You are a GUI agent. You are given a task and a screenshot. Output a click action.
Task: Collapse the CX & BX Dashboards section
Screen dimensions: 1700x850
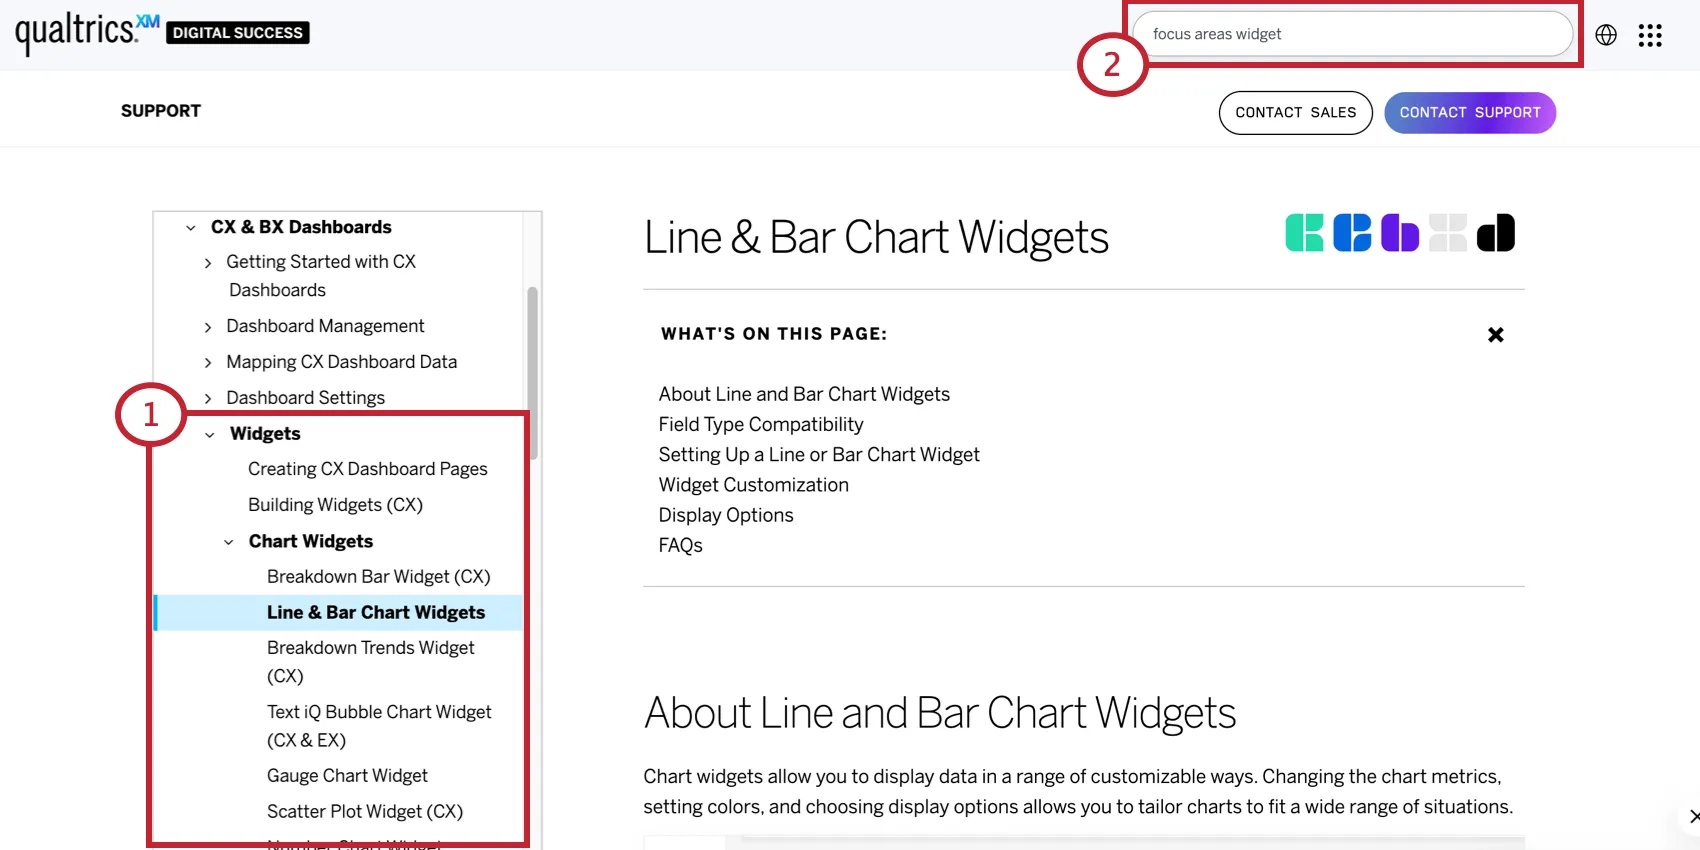191,228
